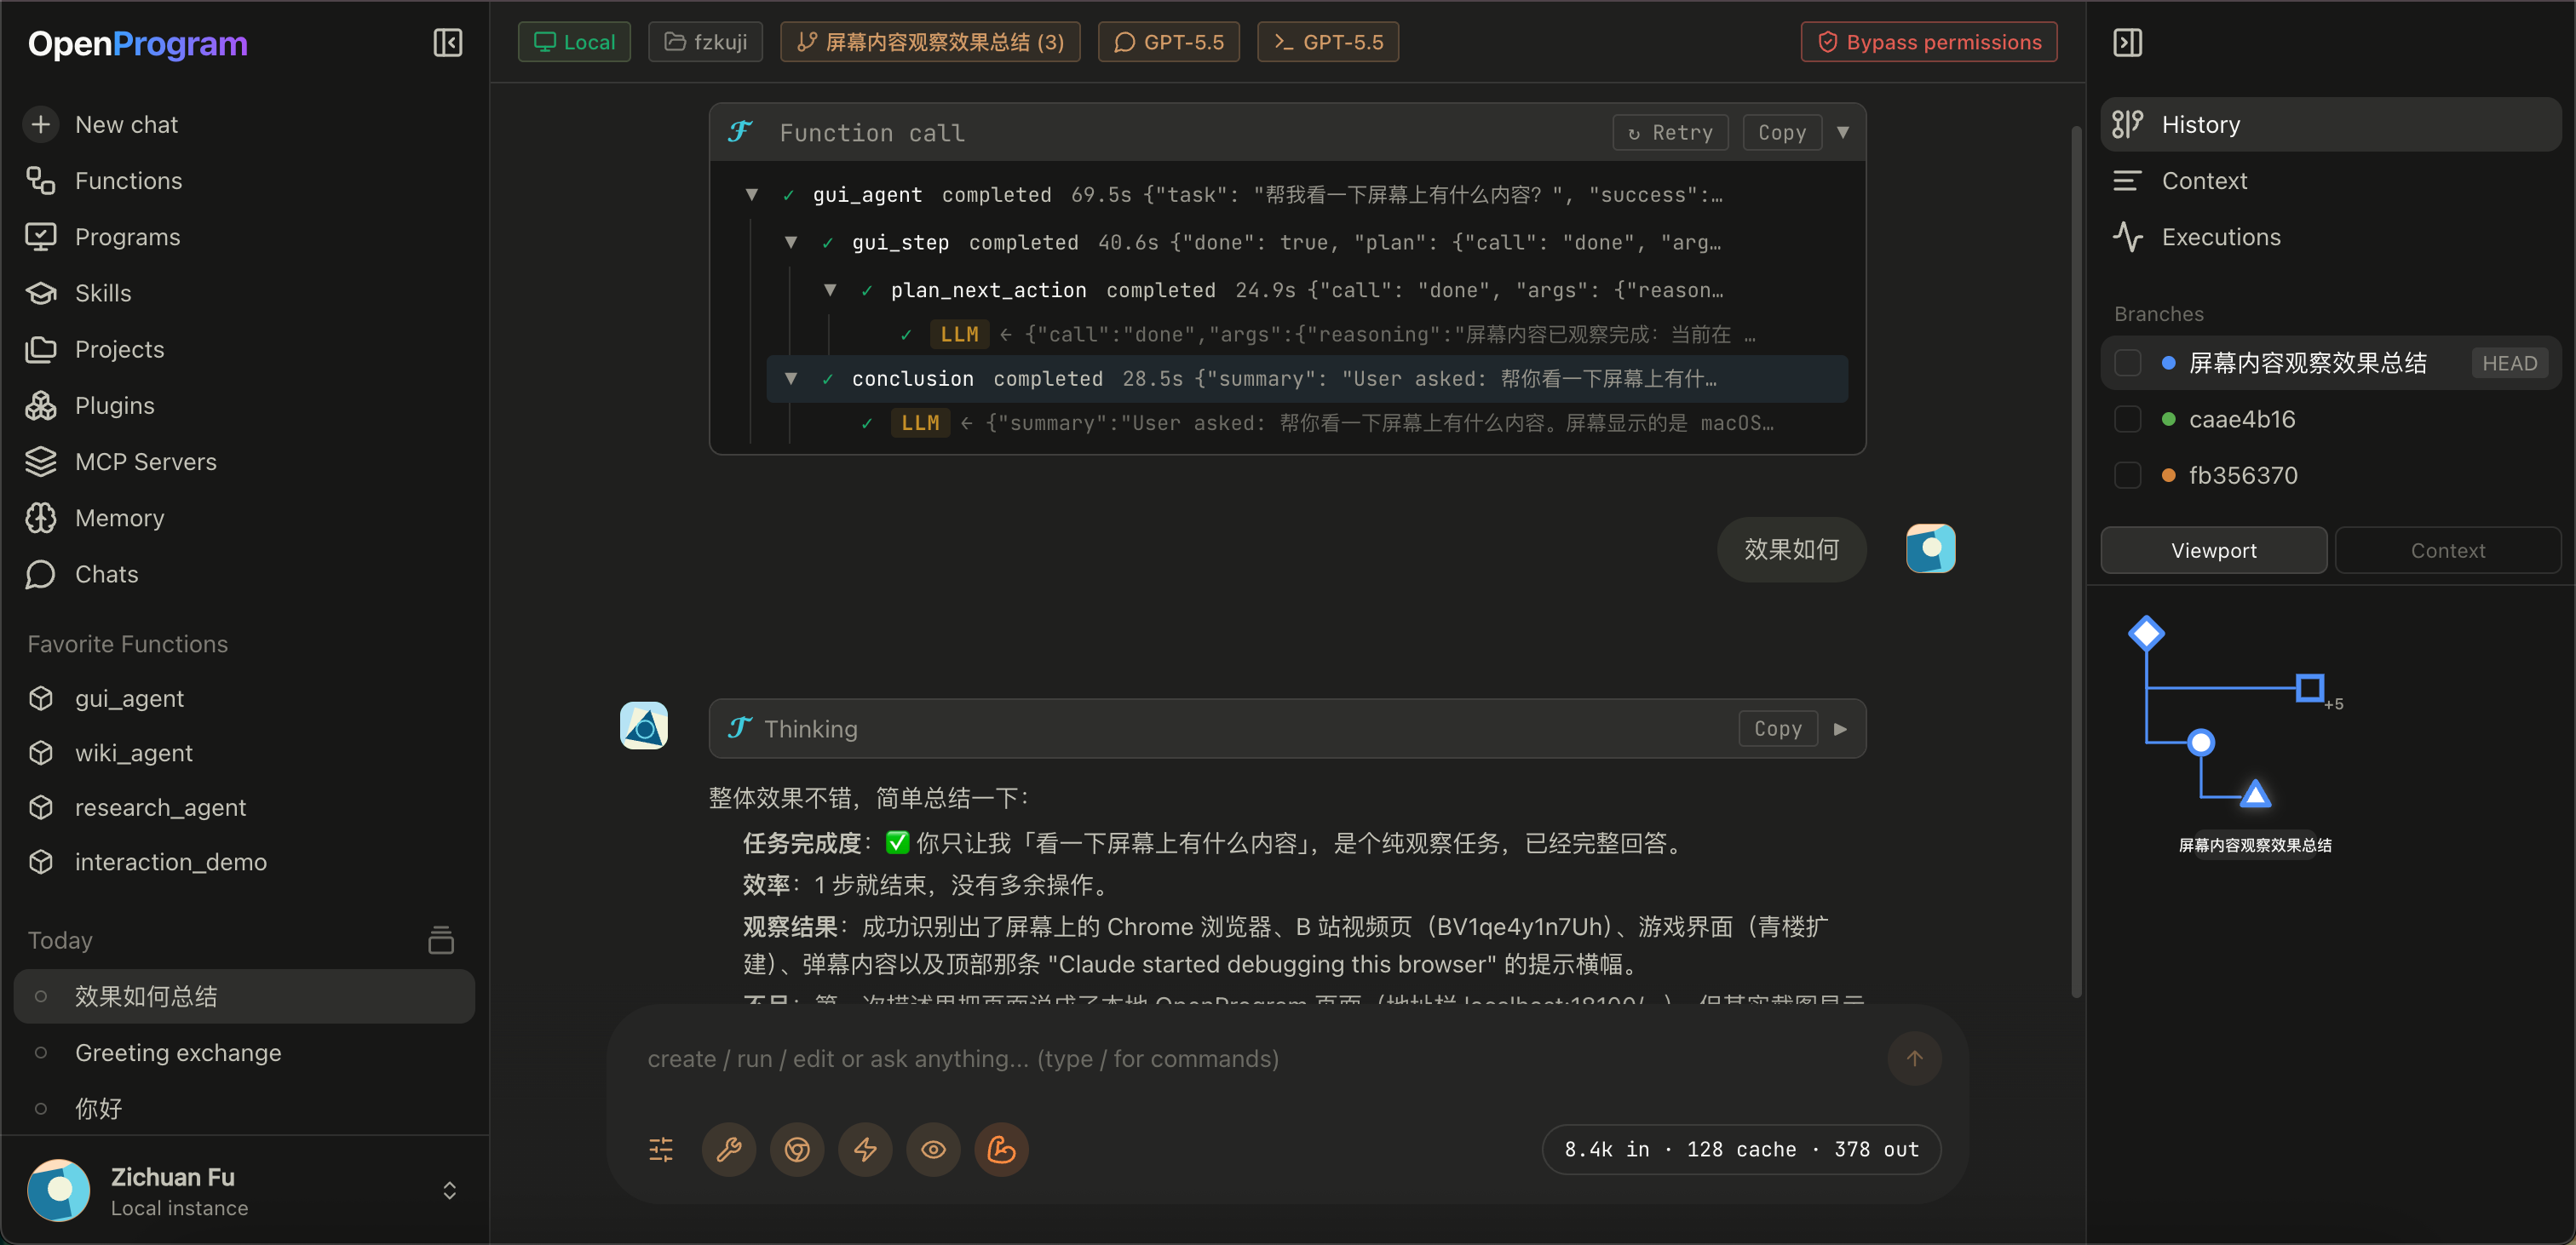The width and height of the screenshot is (2576, 1245).
Task: Click the assistant avatar beside Thinking
Action: [x=643, y=725]
